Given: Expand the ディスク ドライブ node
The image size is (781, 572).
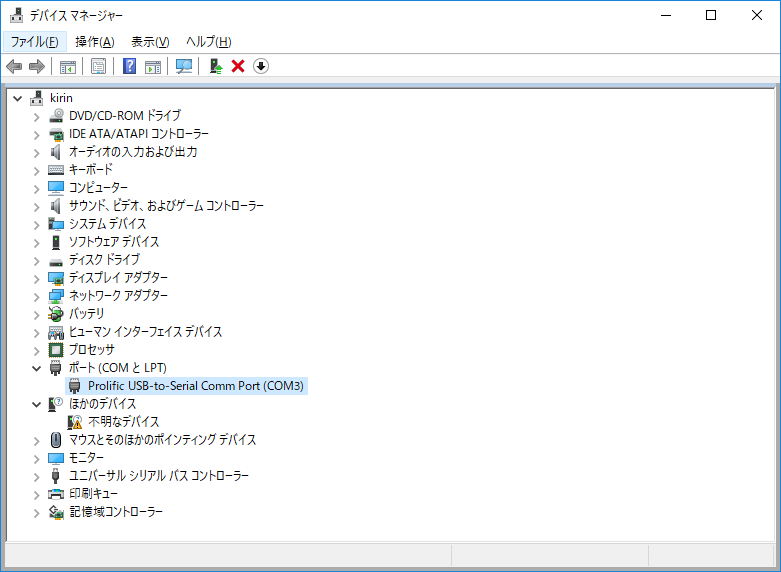Looking at the screenshot, I should tap(36, 260).
